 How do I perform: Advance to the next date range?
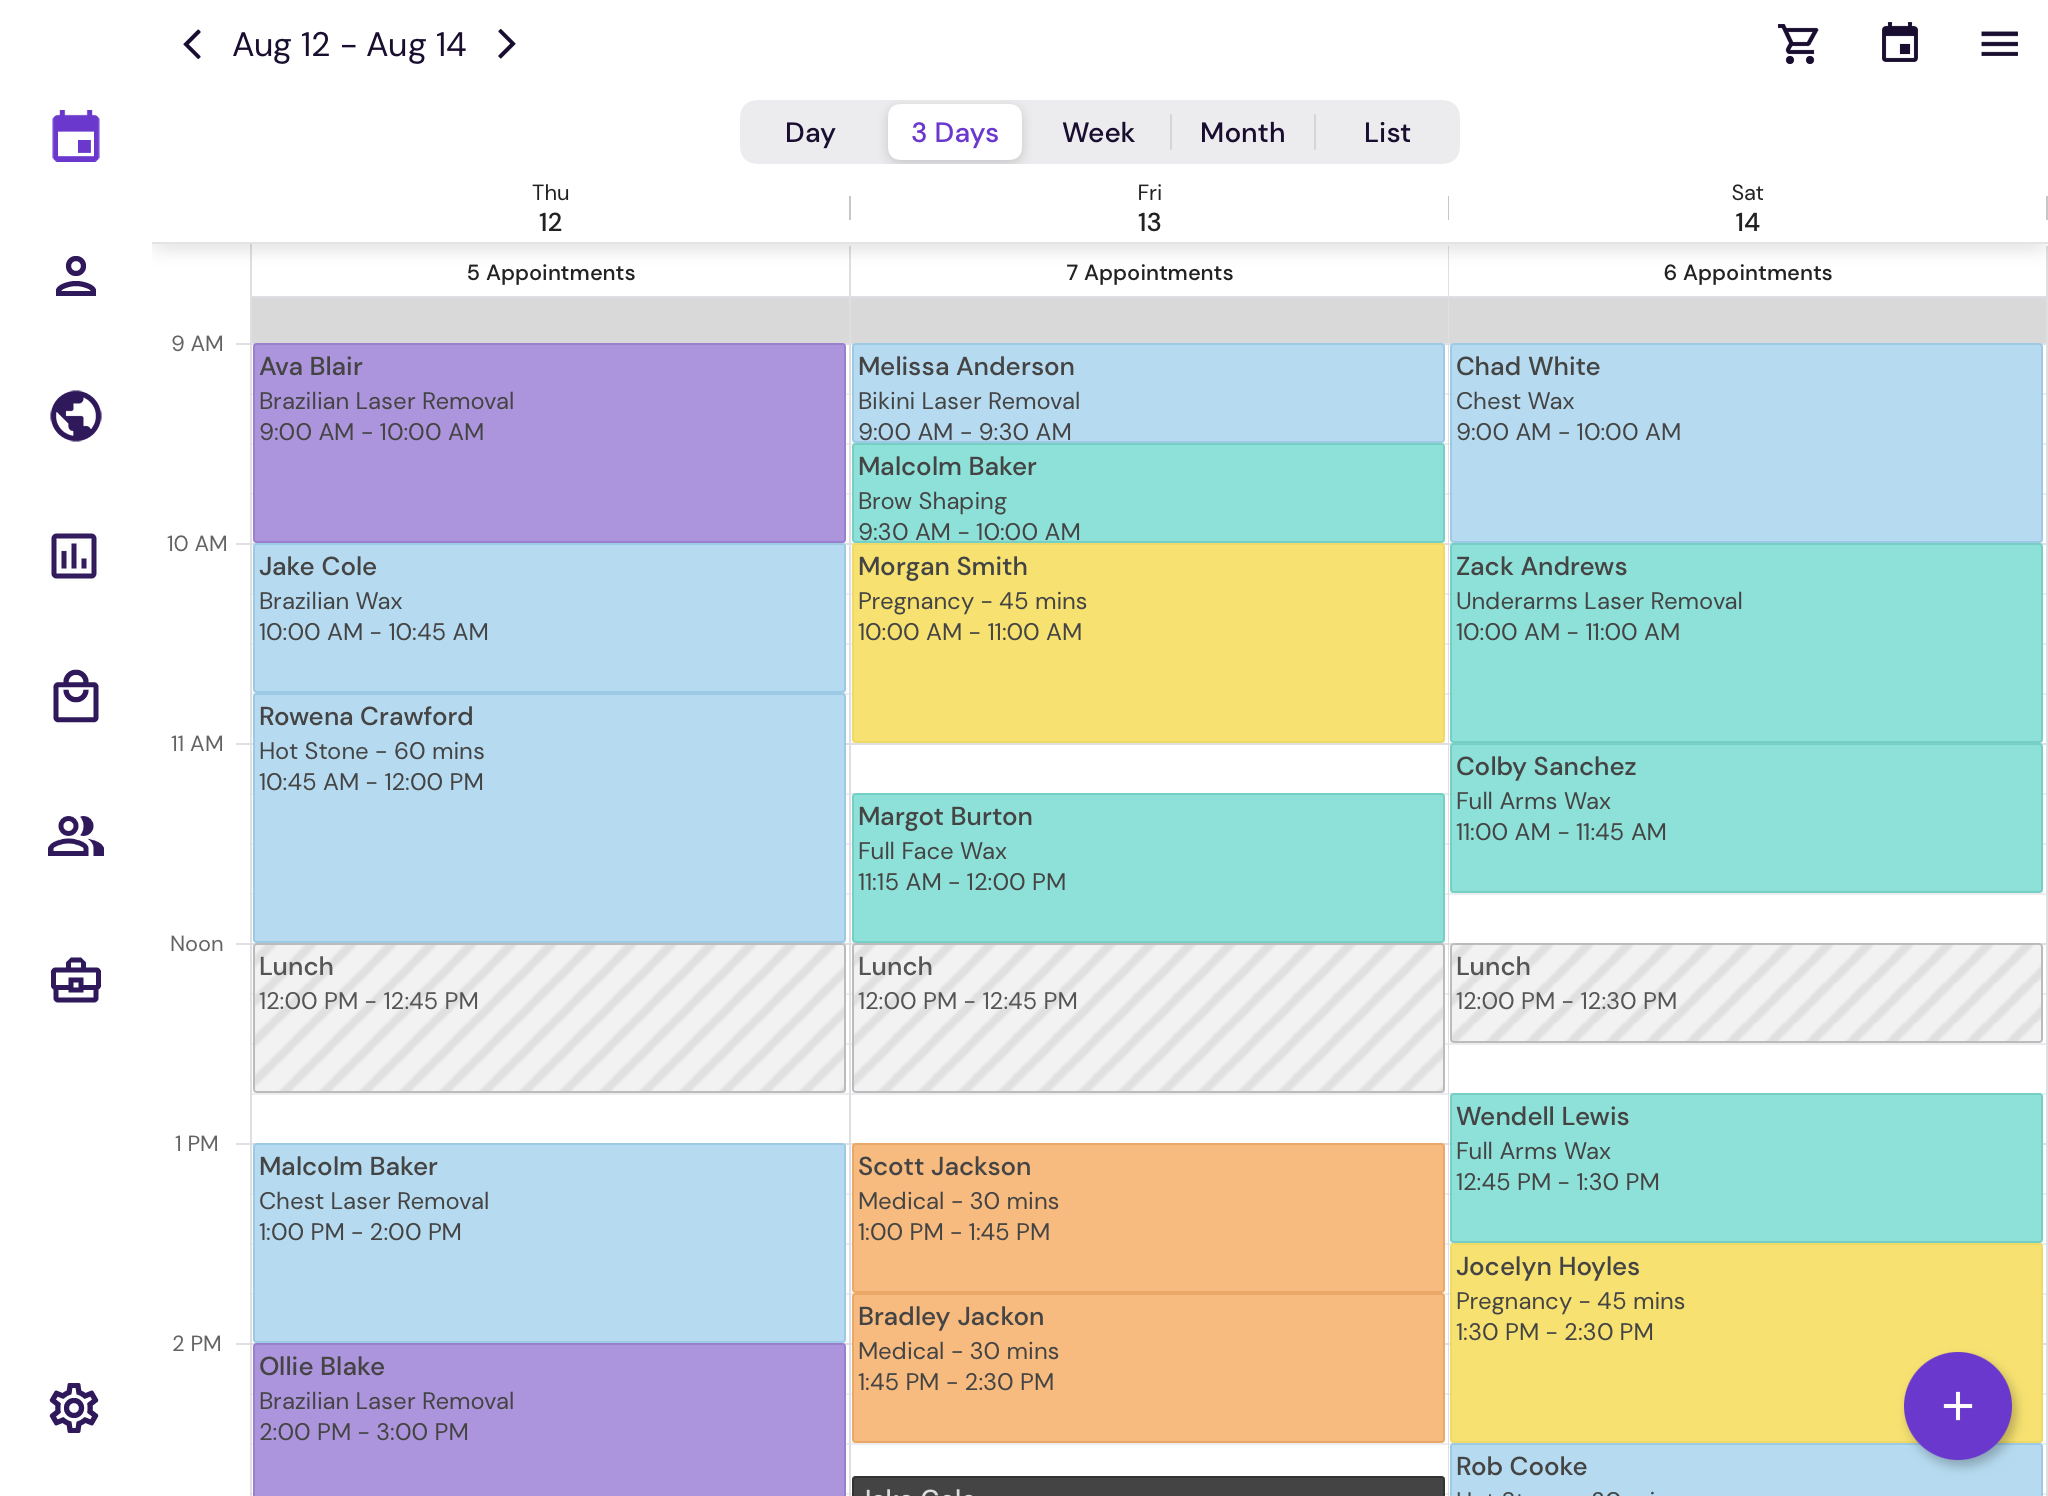[506, 44]
